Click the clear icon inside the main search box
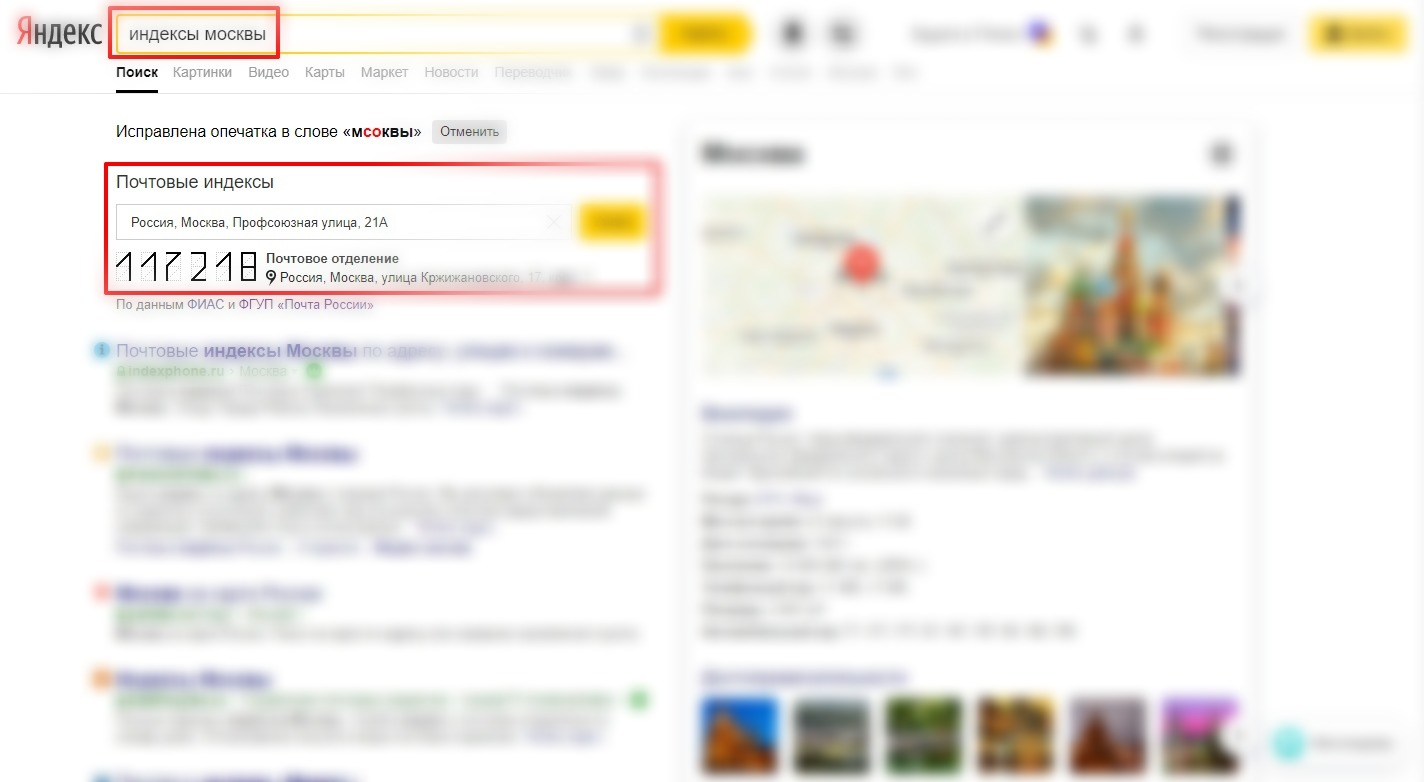Screen dimensions: 1424x782 640,34
